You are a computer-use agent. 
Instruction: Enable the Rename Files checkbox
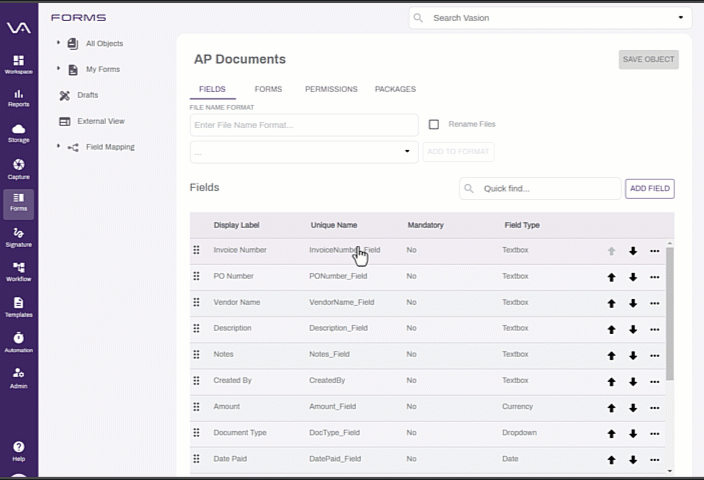click(434, 124)
